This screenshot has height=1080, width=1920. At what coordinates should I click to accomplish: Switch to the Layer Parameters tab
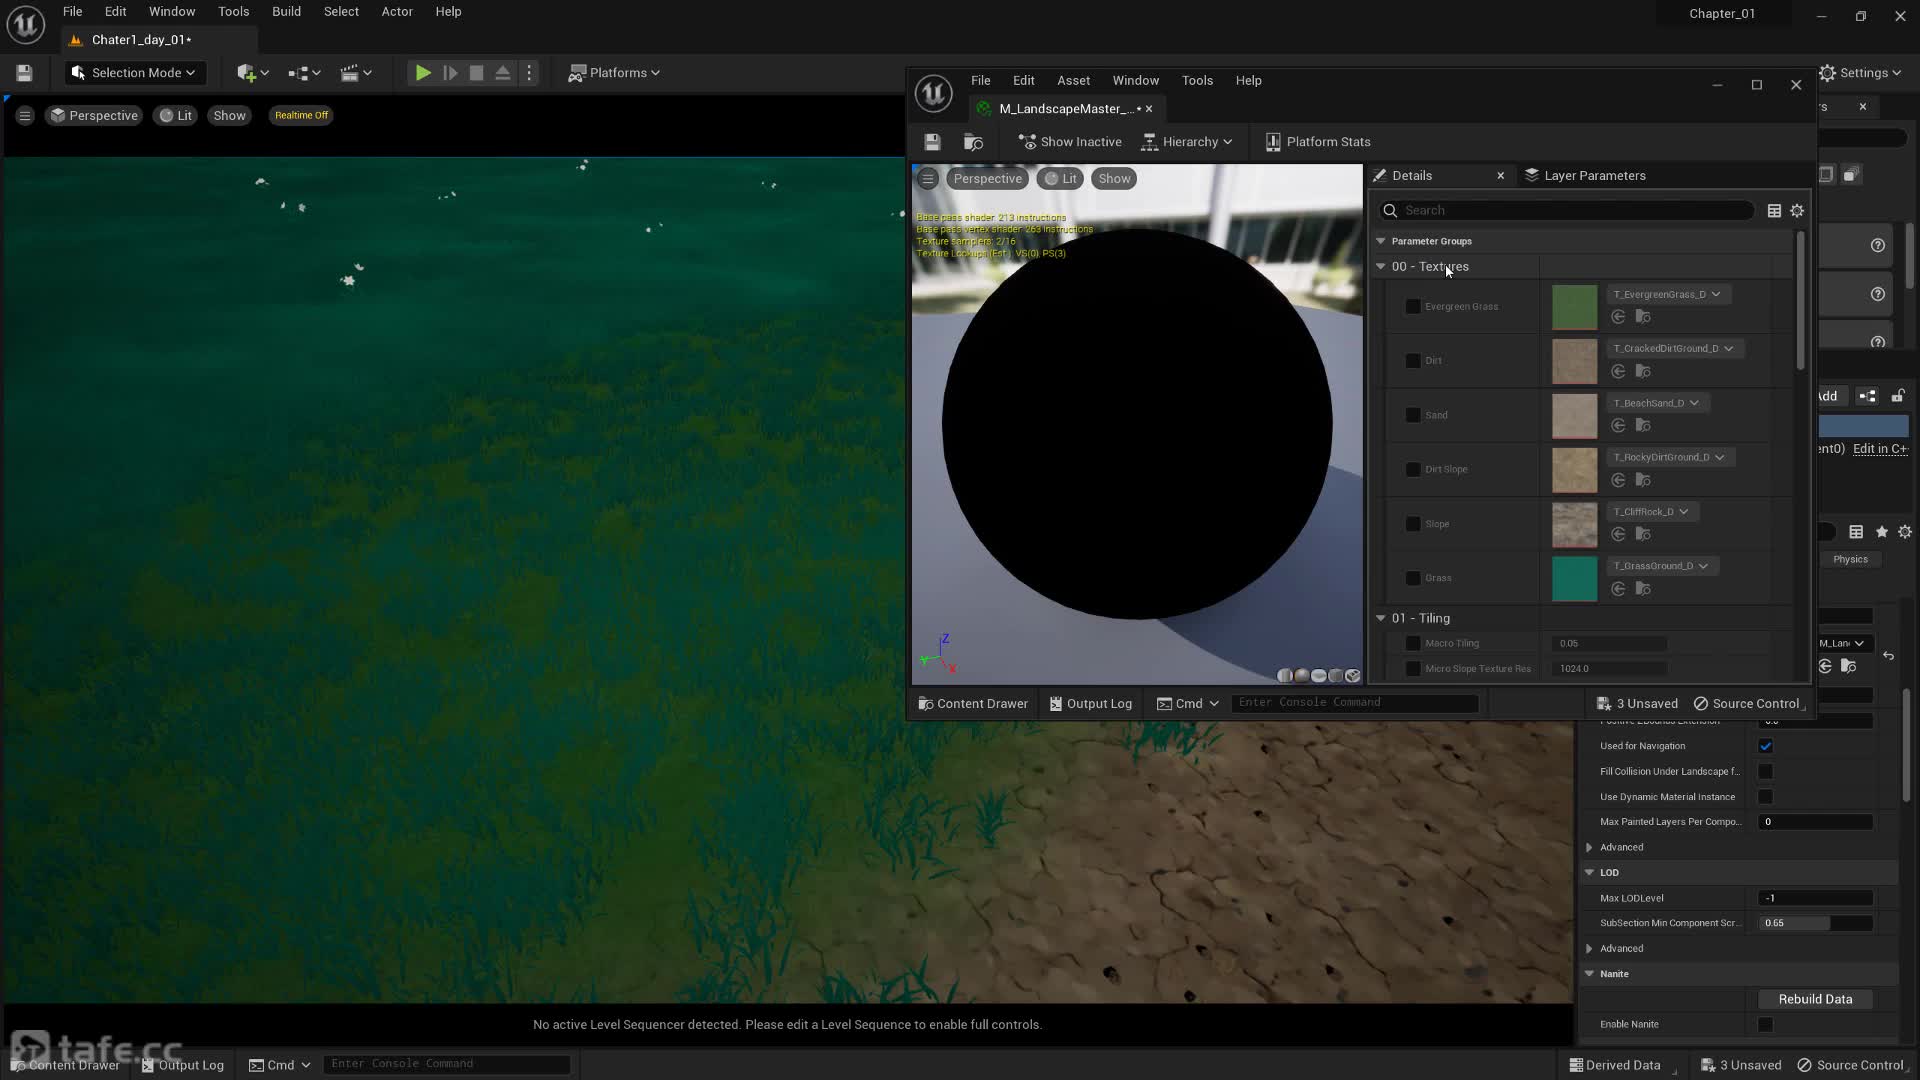tap(1585, 176)
